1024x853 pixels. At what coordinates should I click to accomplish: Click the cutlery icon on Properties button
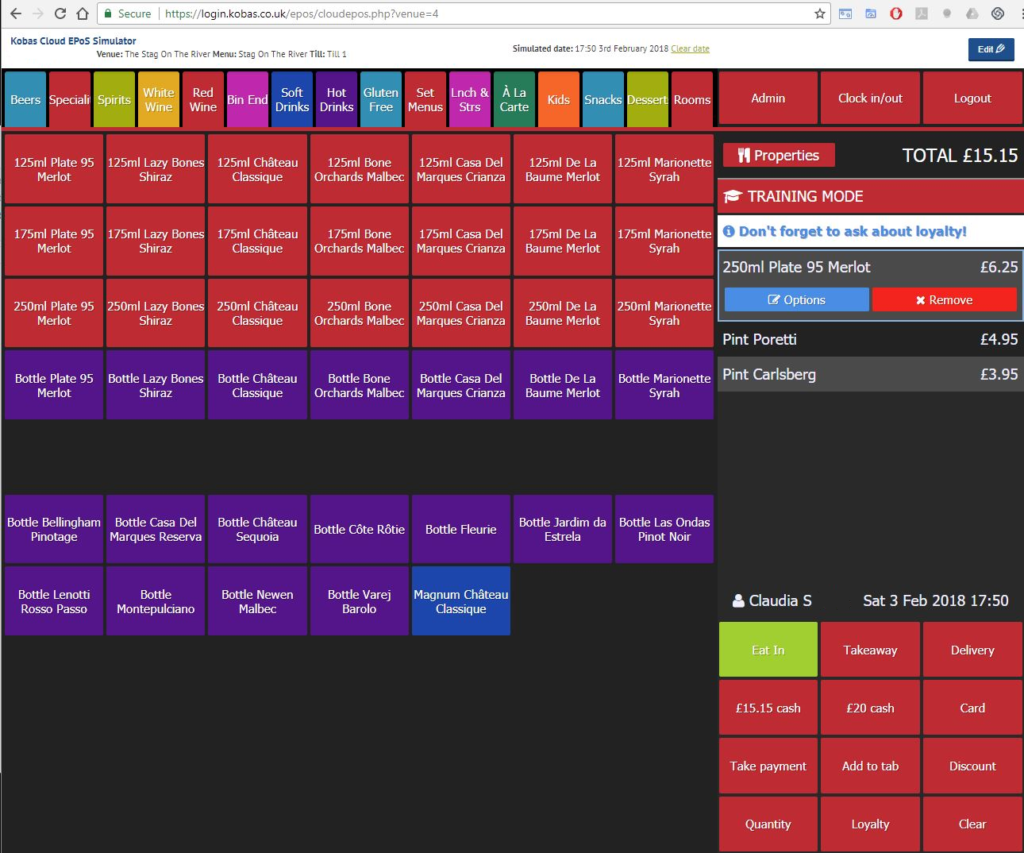click(742, 155)
